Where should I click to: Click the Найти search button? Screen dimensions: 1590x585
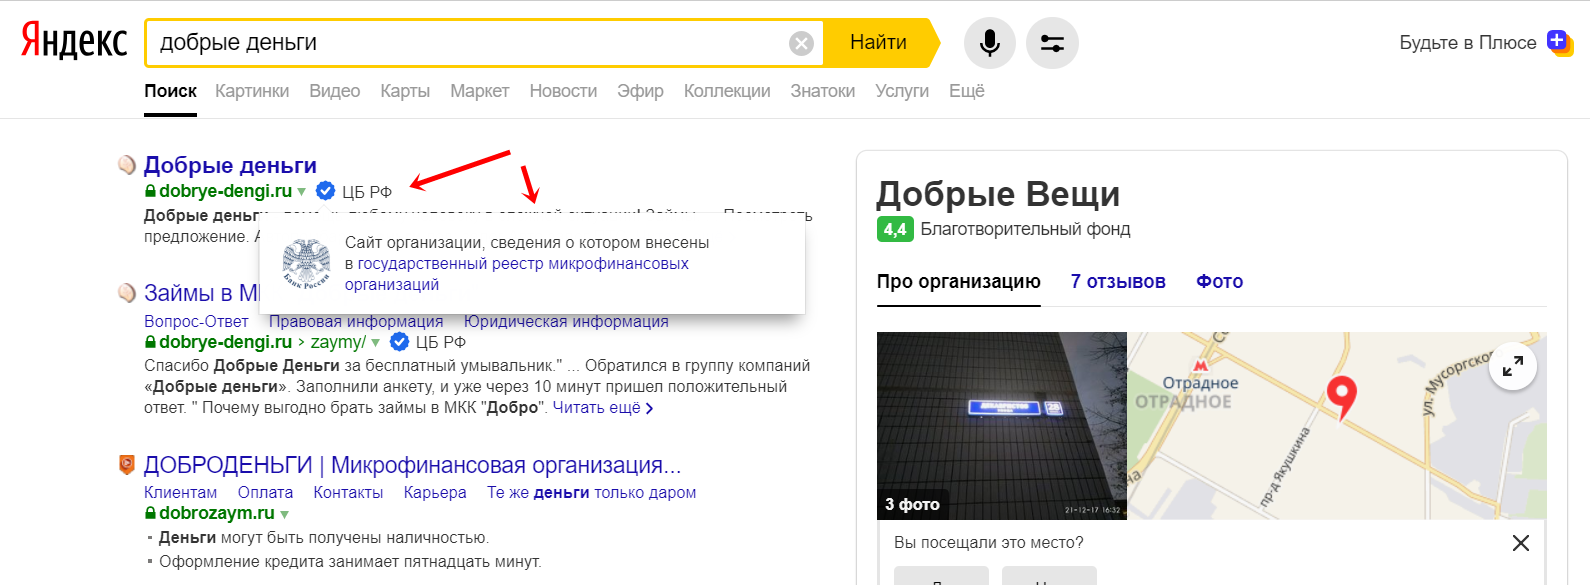click(880, 43)
